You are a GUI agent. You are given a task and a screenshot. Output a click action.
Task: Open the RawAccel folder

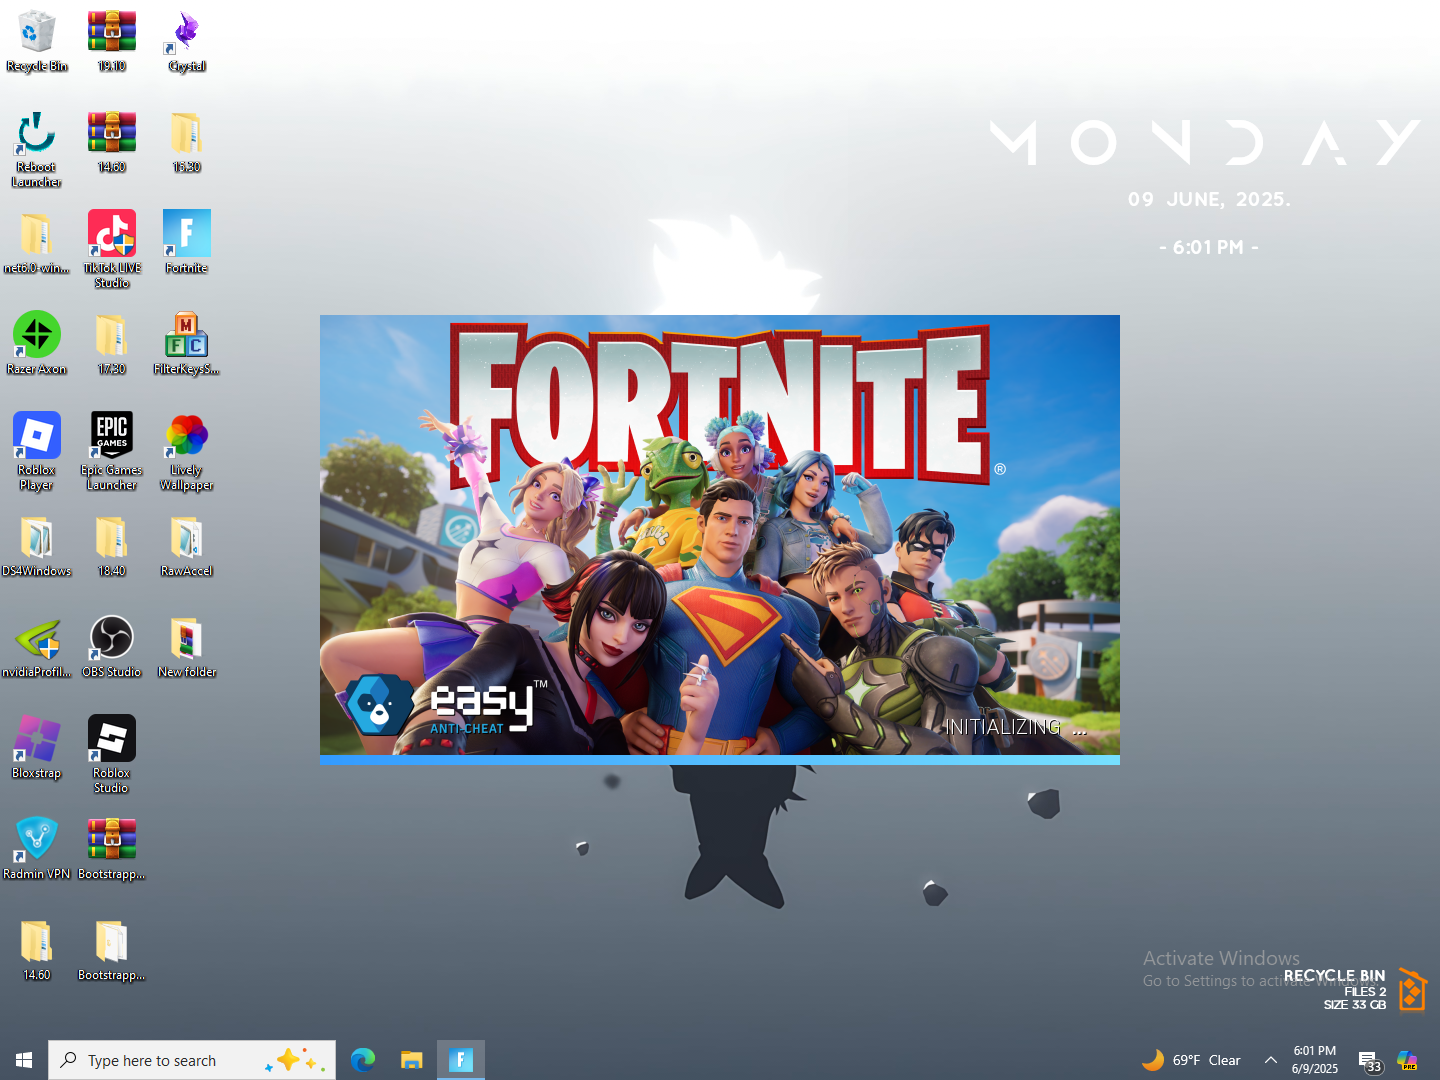point(187,546)
